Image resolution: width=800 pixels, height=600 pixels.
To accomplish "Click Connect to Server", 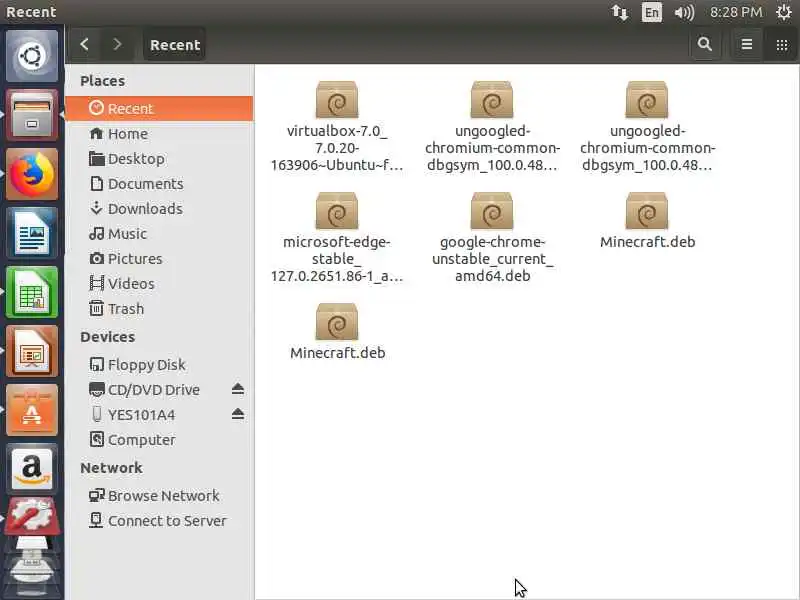I will 159,521.
